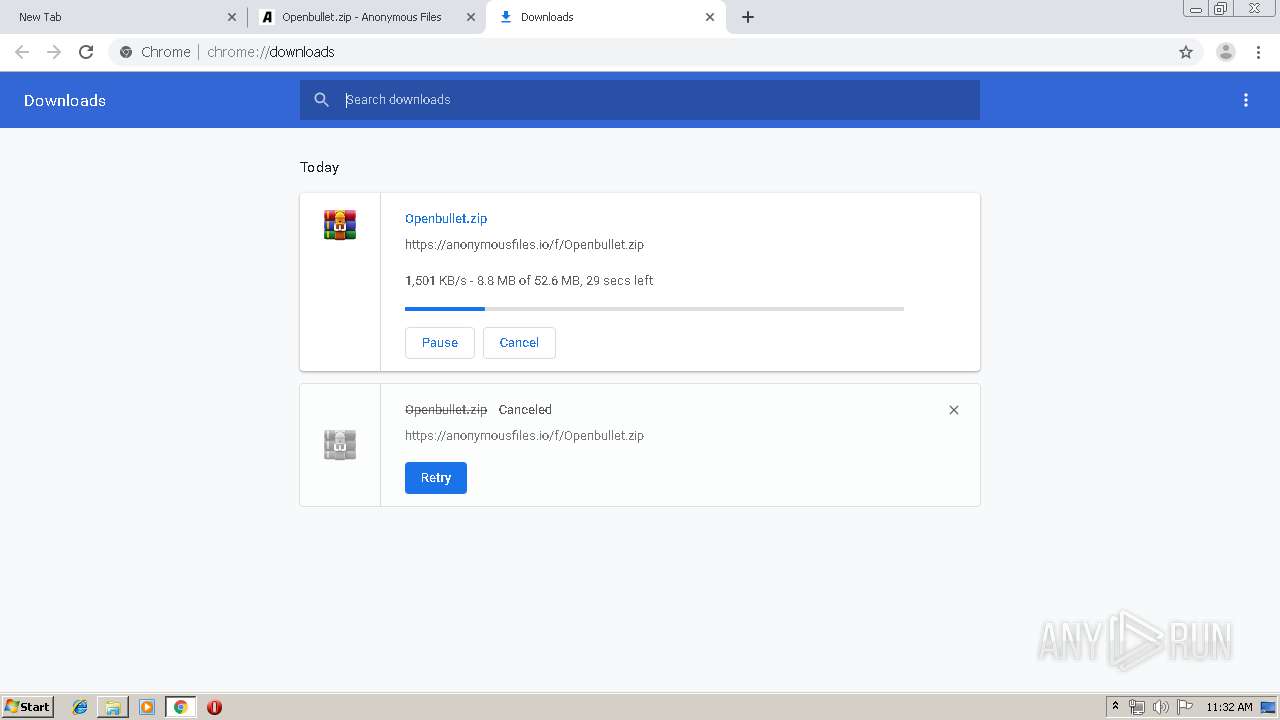Image resolution: width=1280 pixels, height=720 pixels.
Task: Click the browser forward arrow
Action: coord(54,52)
